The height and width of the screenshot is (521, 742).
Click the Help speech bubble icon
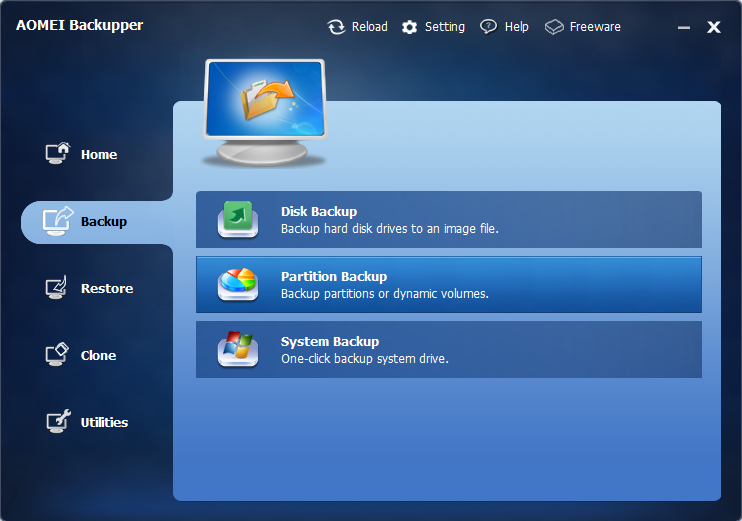pos(488,26)
